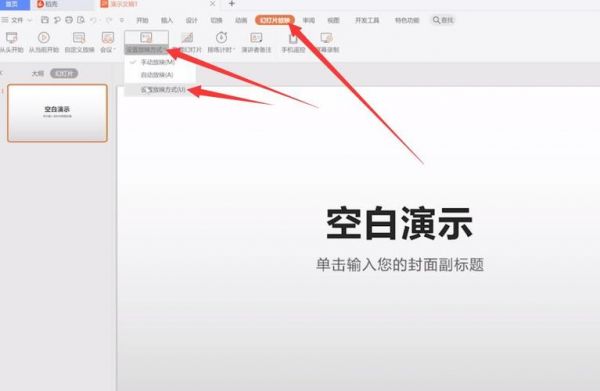Choose 自动放映(A) in the dropdown menu

(x=160, y=75)
